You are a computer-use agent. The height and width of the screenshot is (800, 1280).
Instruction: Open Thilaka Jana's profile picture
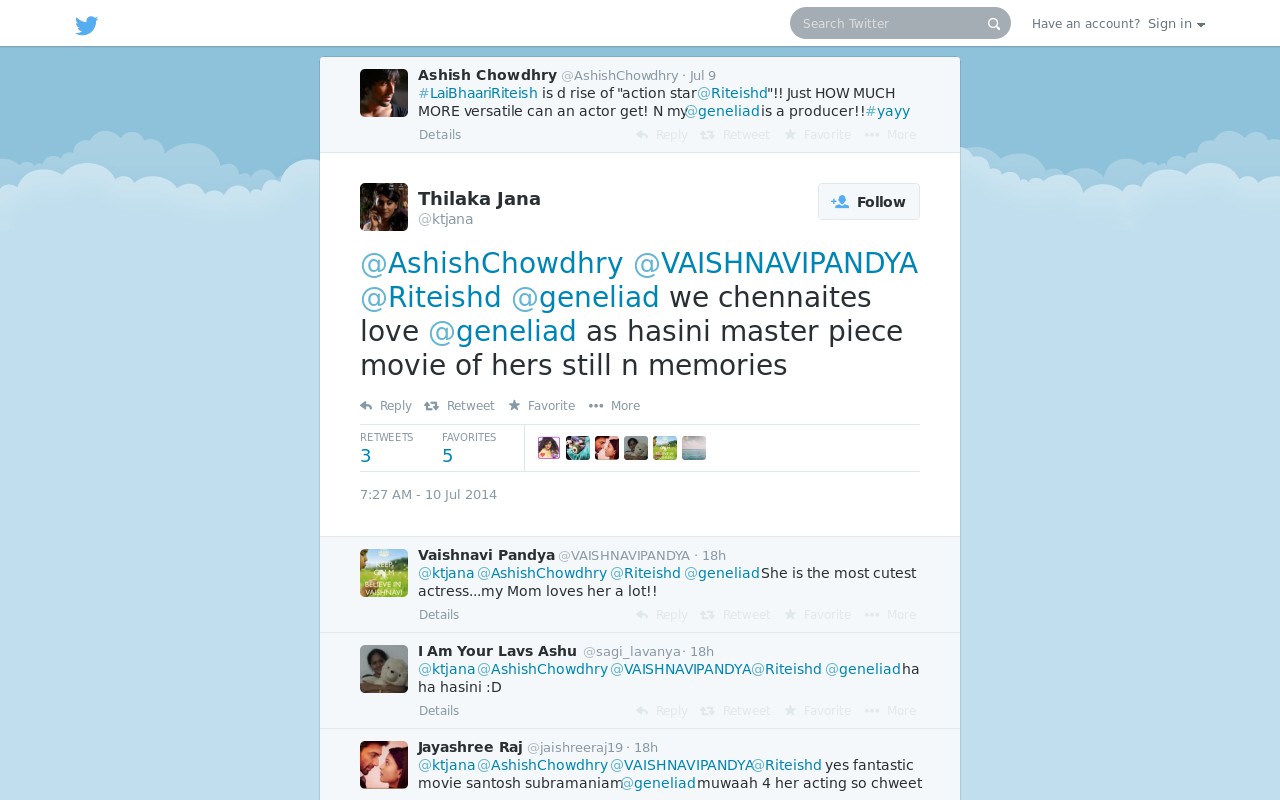pyautogui.click(x=384, y=207)
